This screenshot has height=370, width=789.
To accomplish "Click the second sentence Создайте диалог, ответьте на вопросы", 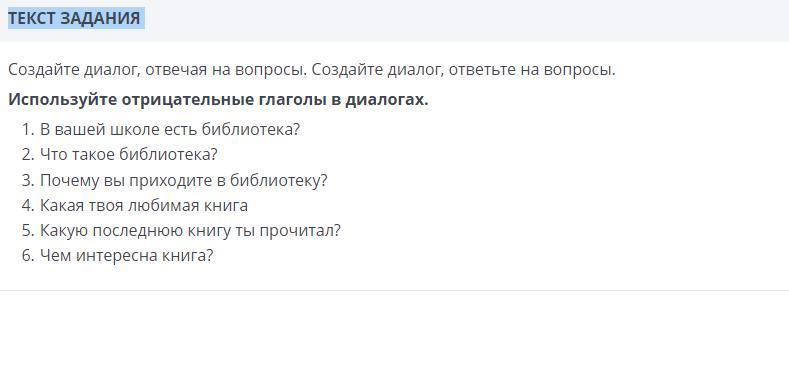I will [463, 70].
